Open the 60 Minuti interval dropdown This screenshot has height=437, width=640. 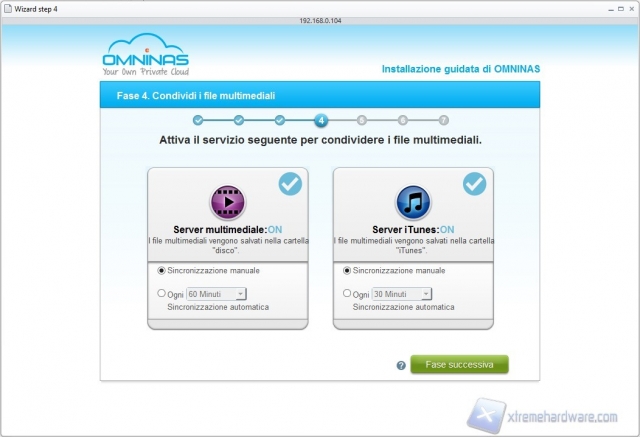coord(216,294)
